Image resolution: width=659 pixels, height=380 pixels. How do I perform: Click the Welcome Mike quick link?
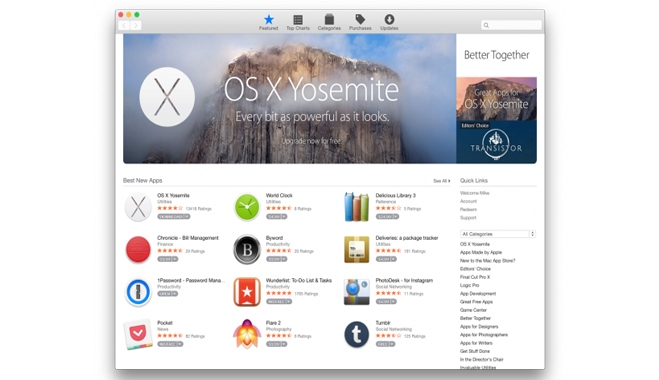(474, 193)
